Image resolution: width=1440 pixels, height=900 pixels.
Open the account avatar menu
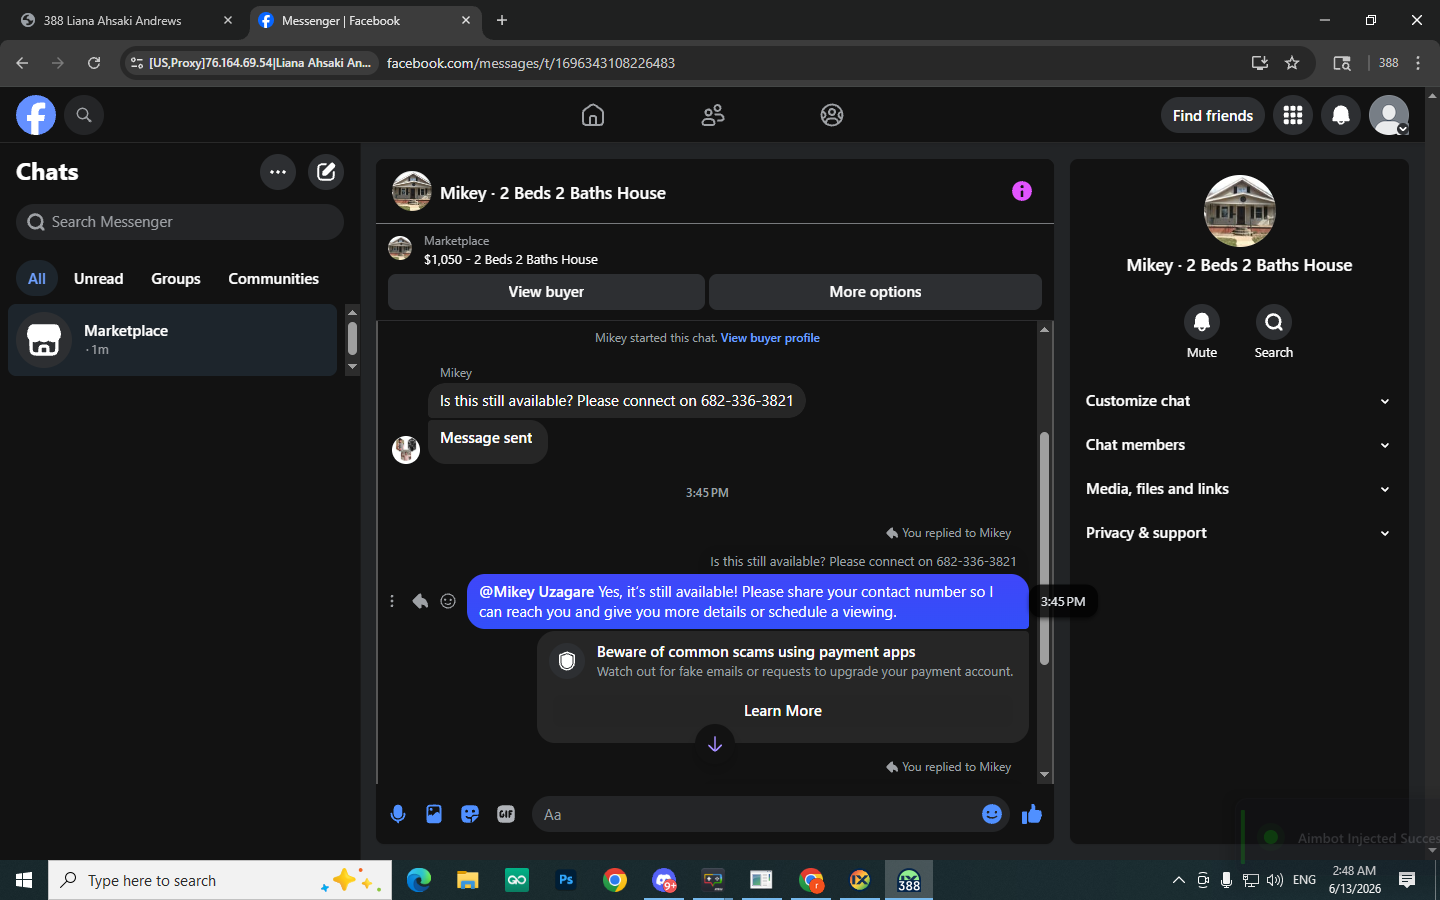(1389, 115)
